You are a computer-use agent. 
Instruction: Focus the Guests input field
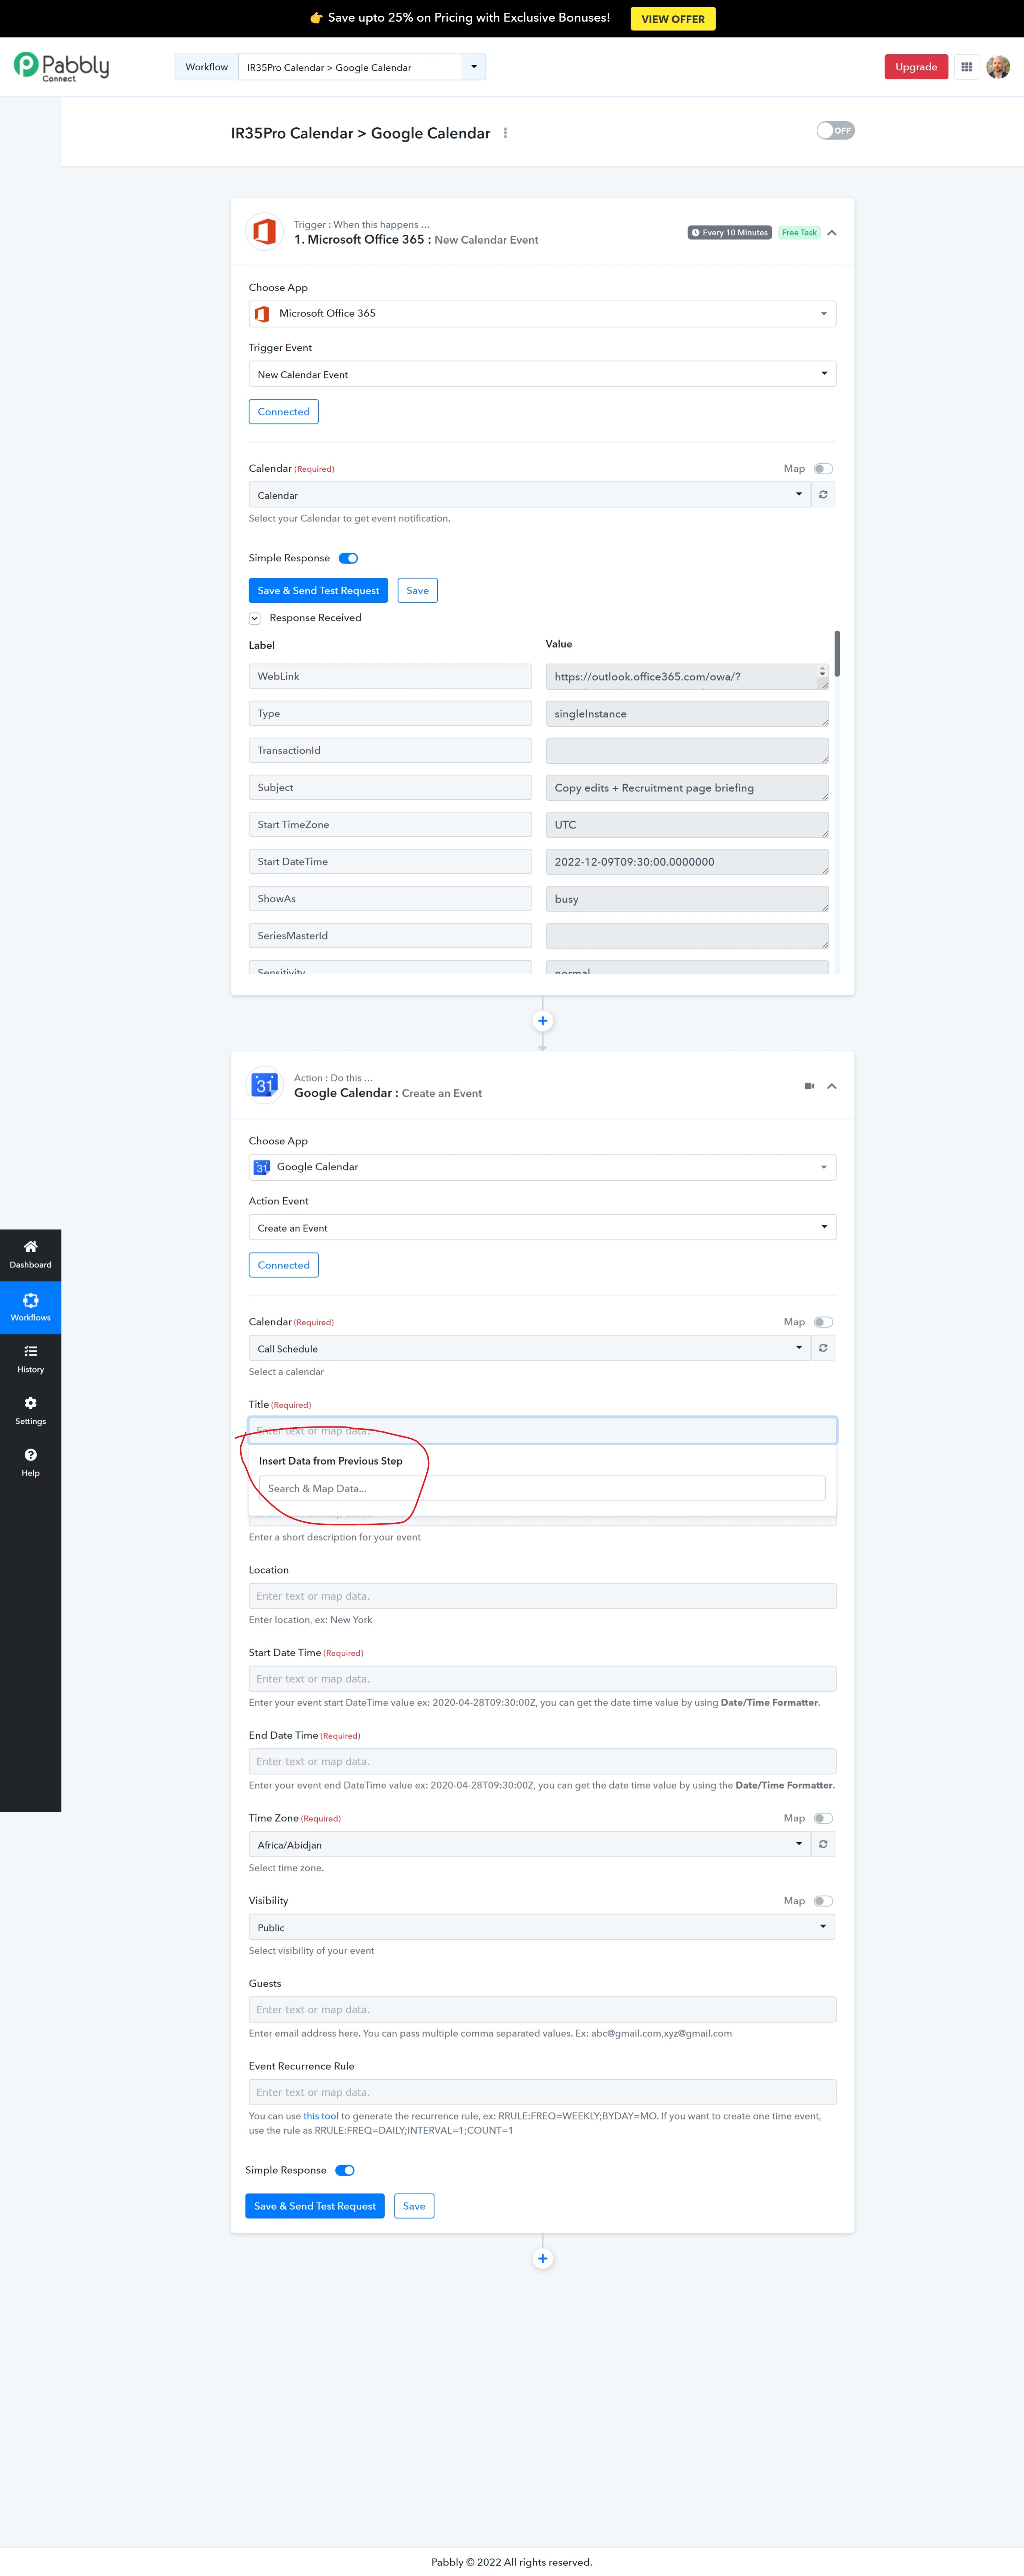pos(542,2009)
